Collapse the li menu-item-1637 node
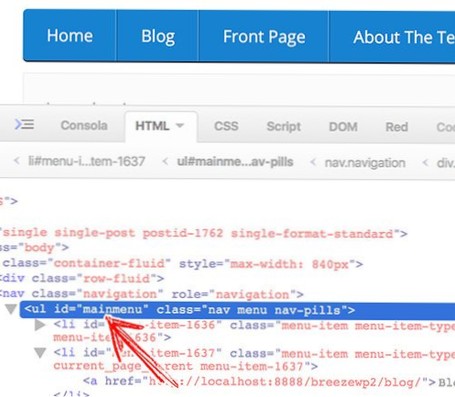 40,353
